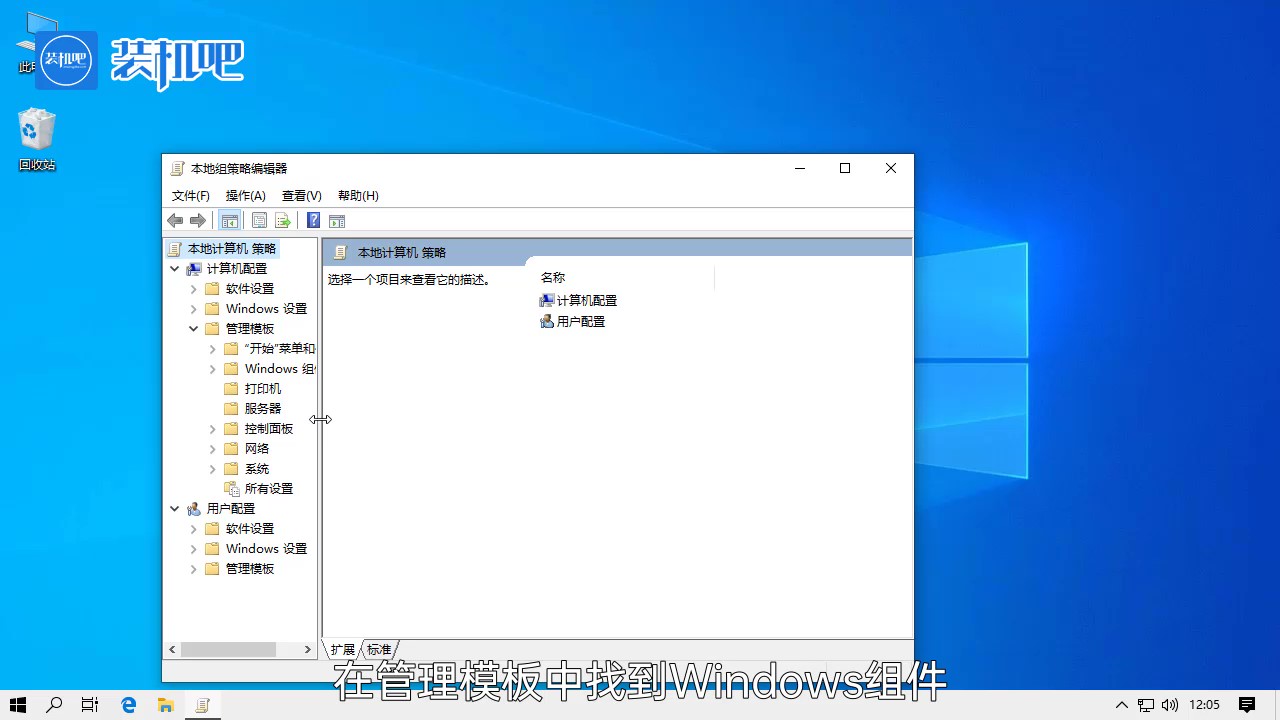Viewport: 1280px width, 720px height.
Task: Expand the 网络 folder in the tree
Action: click(x=211, y=448)
